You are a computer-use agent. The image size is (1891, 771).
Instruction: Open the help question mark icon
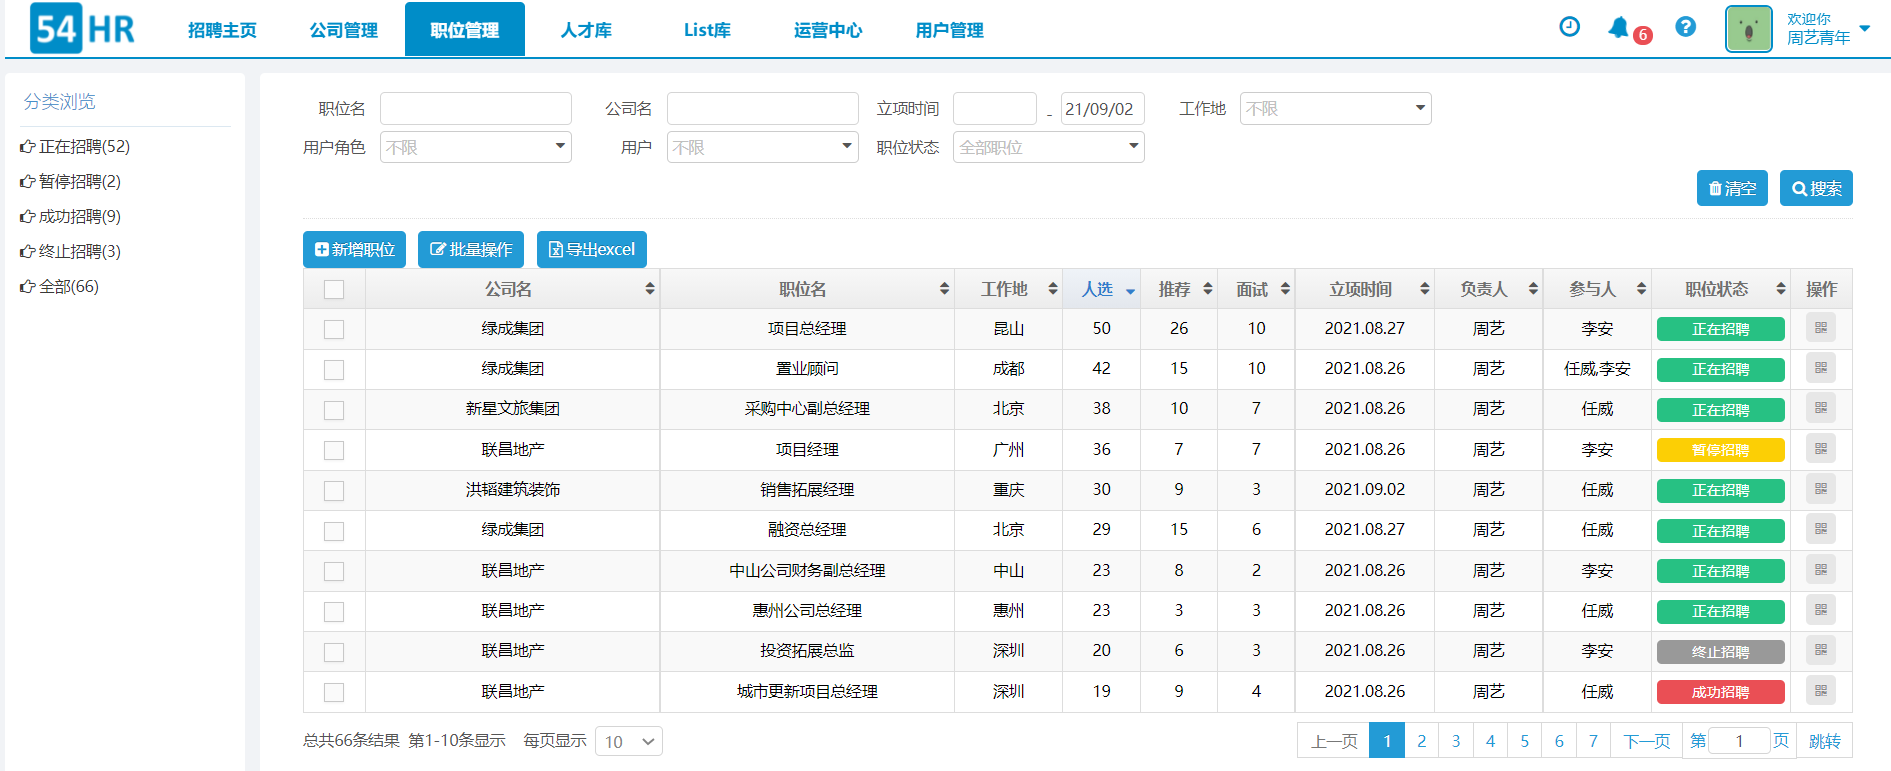click(1686, 27)
